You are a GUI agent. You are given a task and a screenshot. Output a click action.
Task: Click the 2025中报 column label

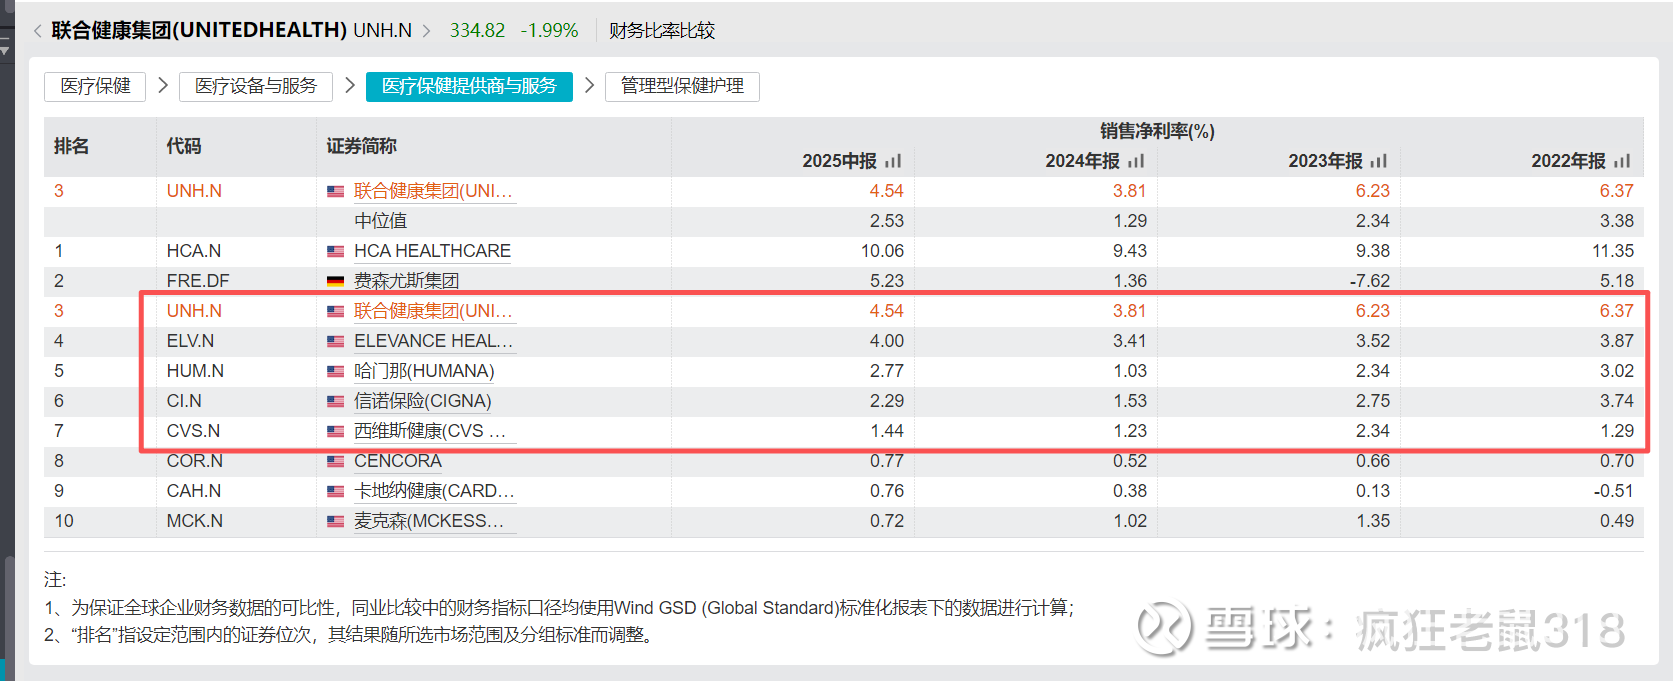[839, 161]
